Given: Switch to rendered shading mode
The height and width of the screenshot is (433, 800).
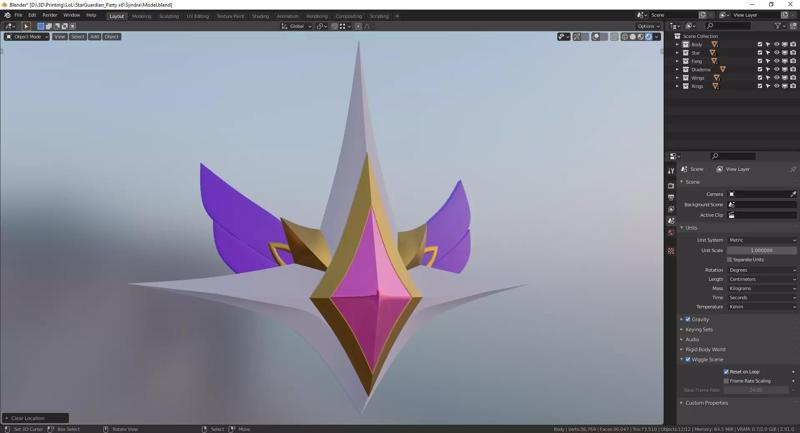Looking at the screenshot, I should (x=648, y=37).
